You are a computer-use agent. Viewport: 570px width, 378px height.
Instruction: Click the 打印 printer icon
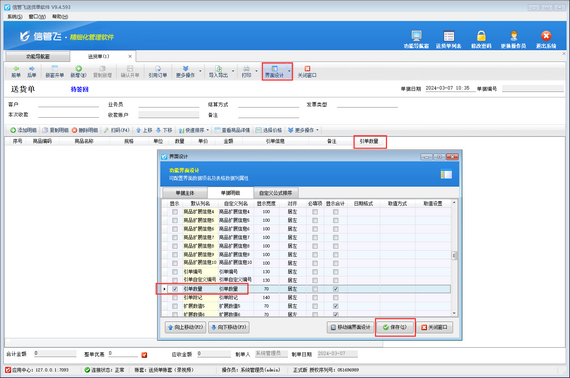click(x=246, y=69)
